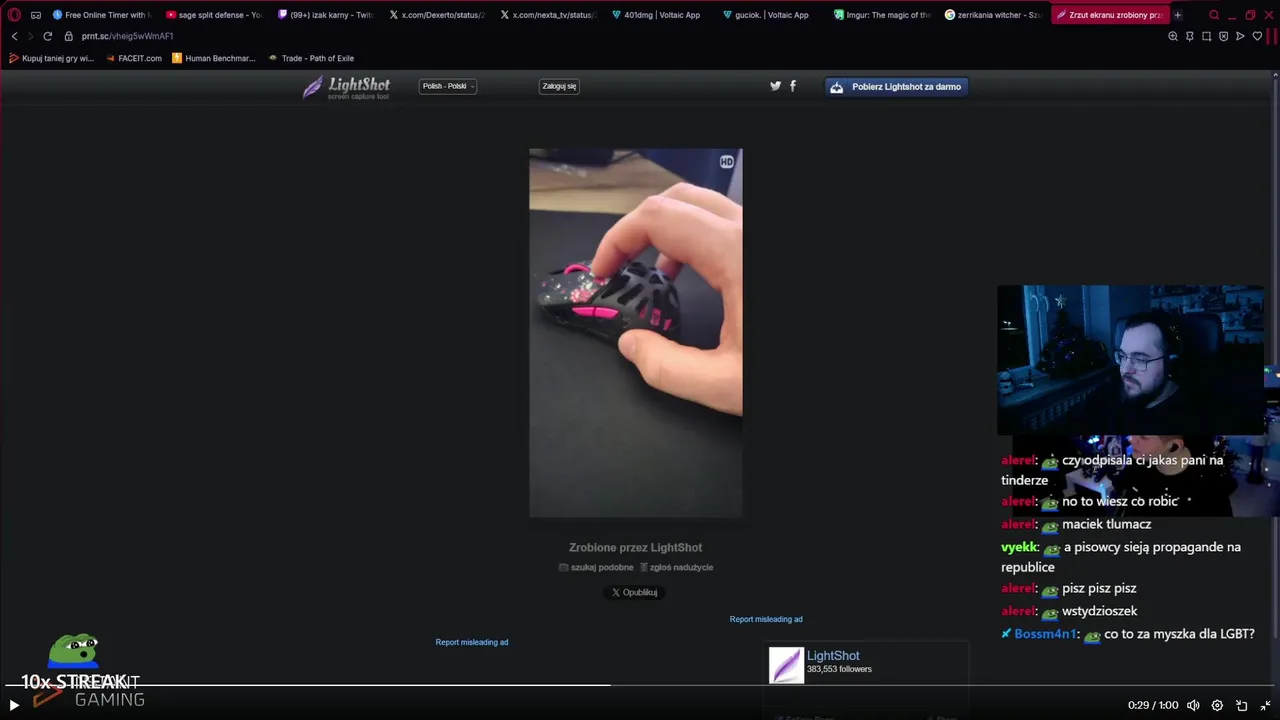Image resolution: width=1280 pixels, height=720 pixels.
Task: Open the Opera main menu logo
Action: pos(14,15)
